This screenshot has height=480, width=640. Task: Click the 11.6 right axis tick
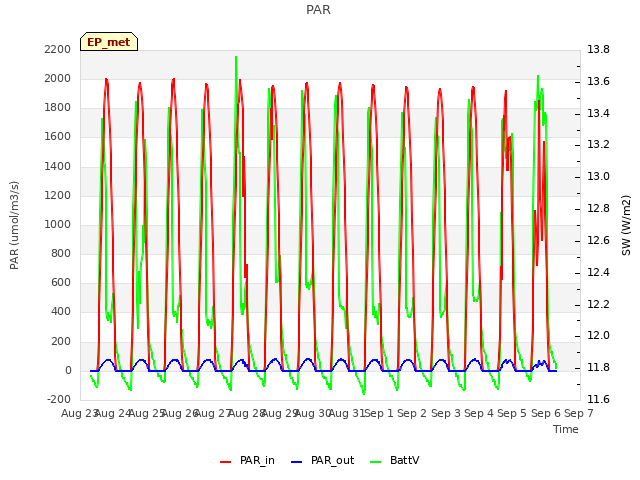(598, 399)
